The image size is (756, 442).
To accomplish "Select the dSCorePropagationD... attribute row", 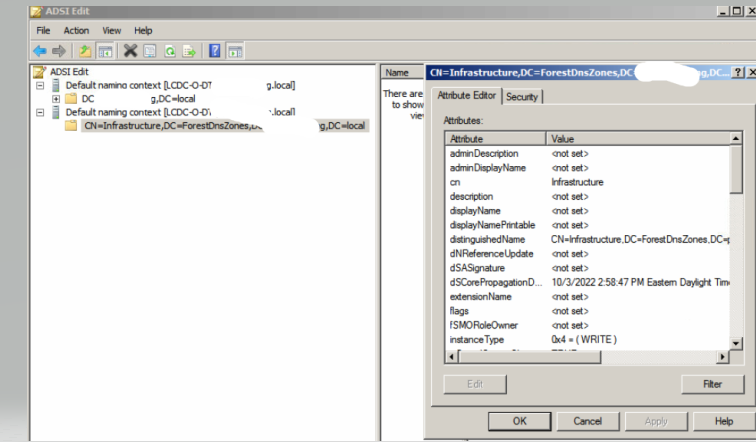I will (x=587, y=282).
